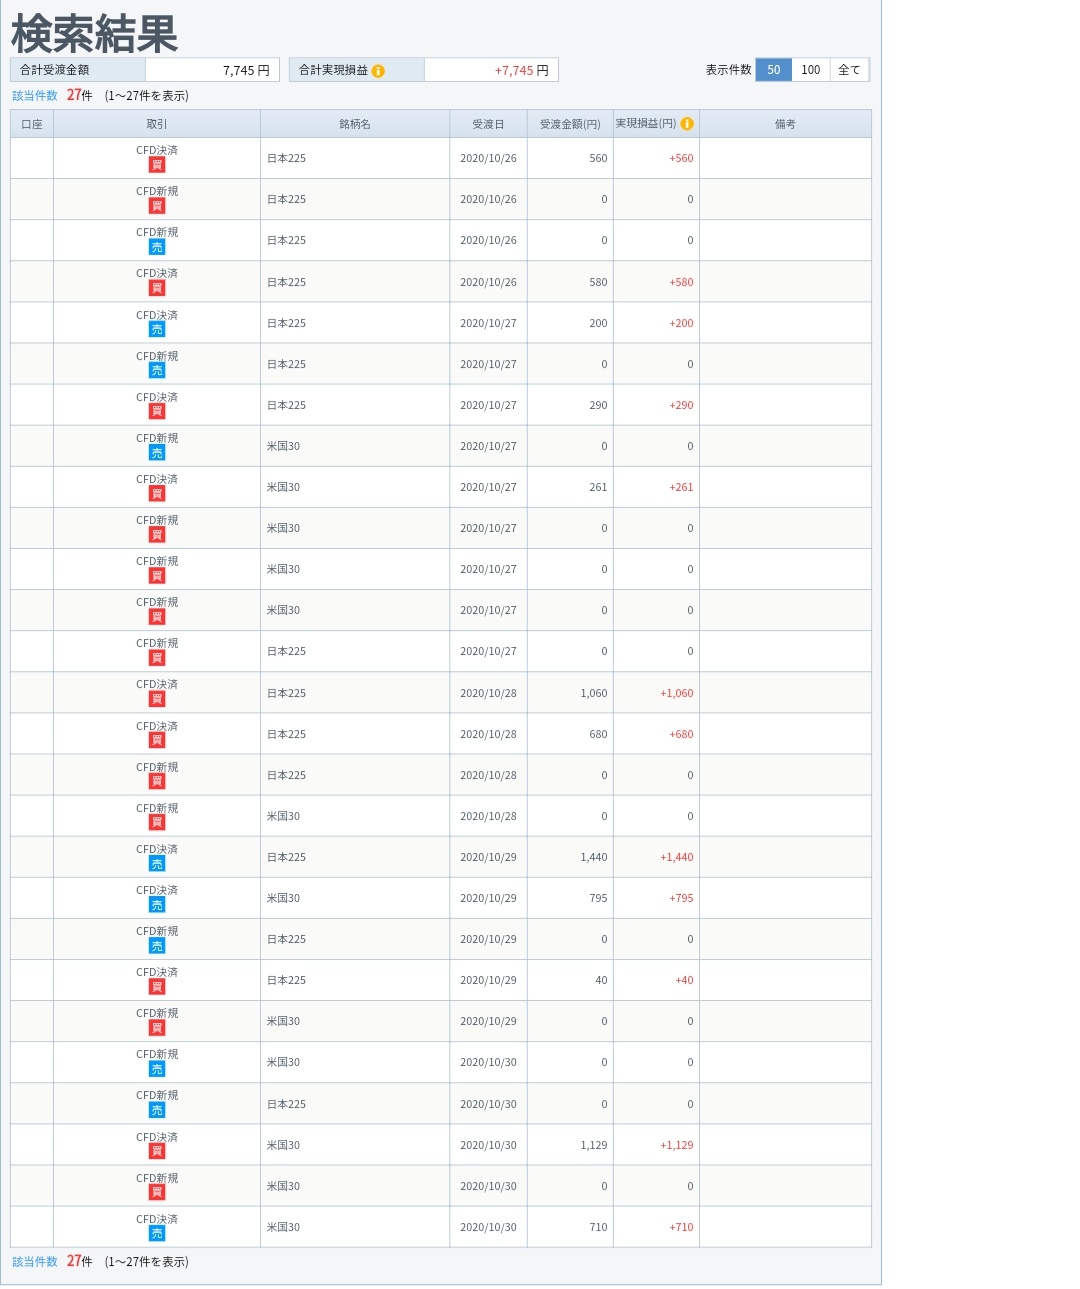This screenshot has width=1080, height=1289.
Task: Show all results with 全て button
Action: tap(849, 70)
